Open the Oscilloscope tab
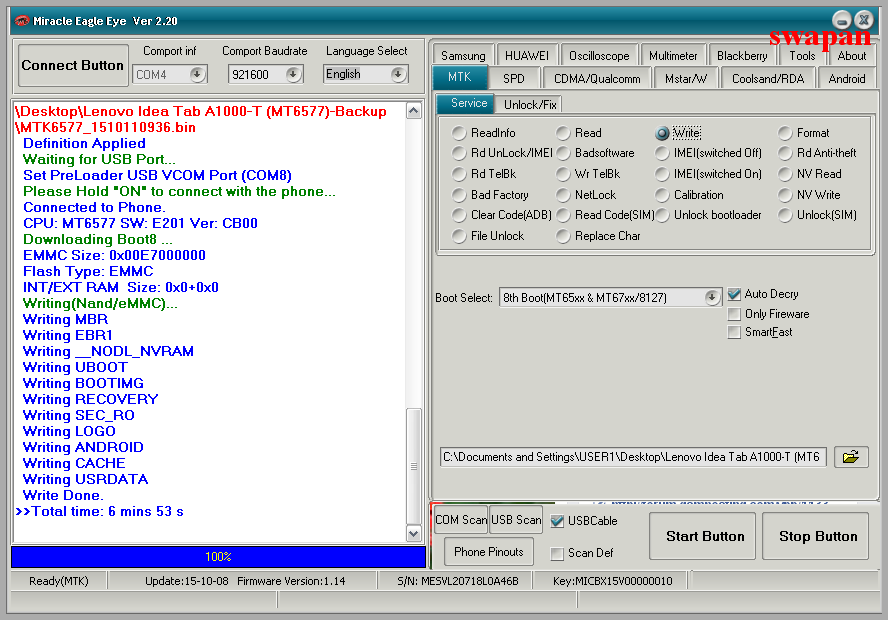The height and width of the screenshot is (620, 888). 599,55
